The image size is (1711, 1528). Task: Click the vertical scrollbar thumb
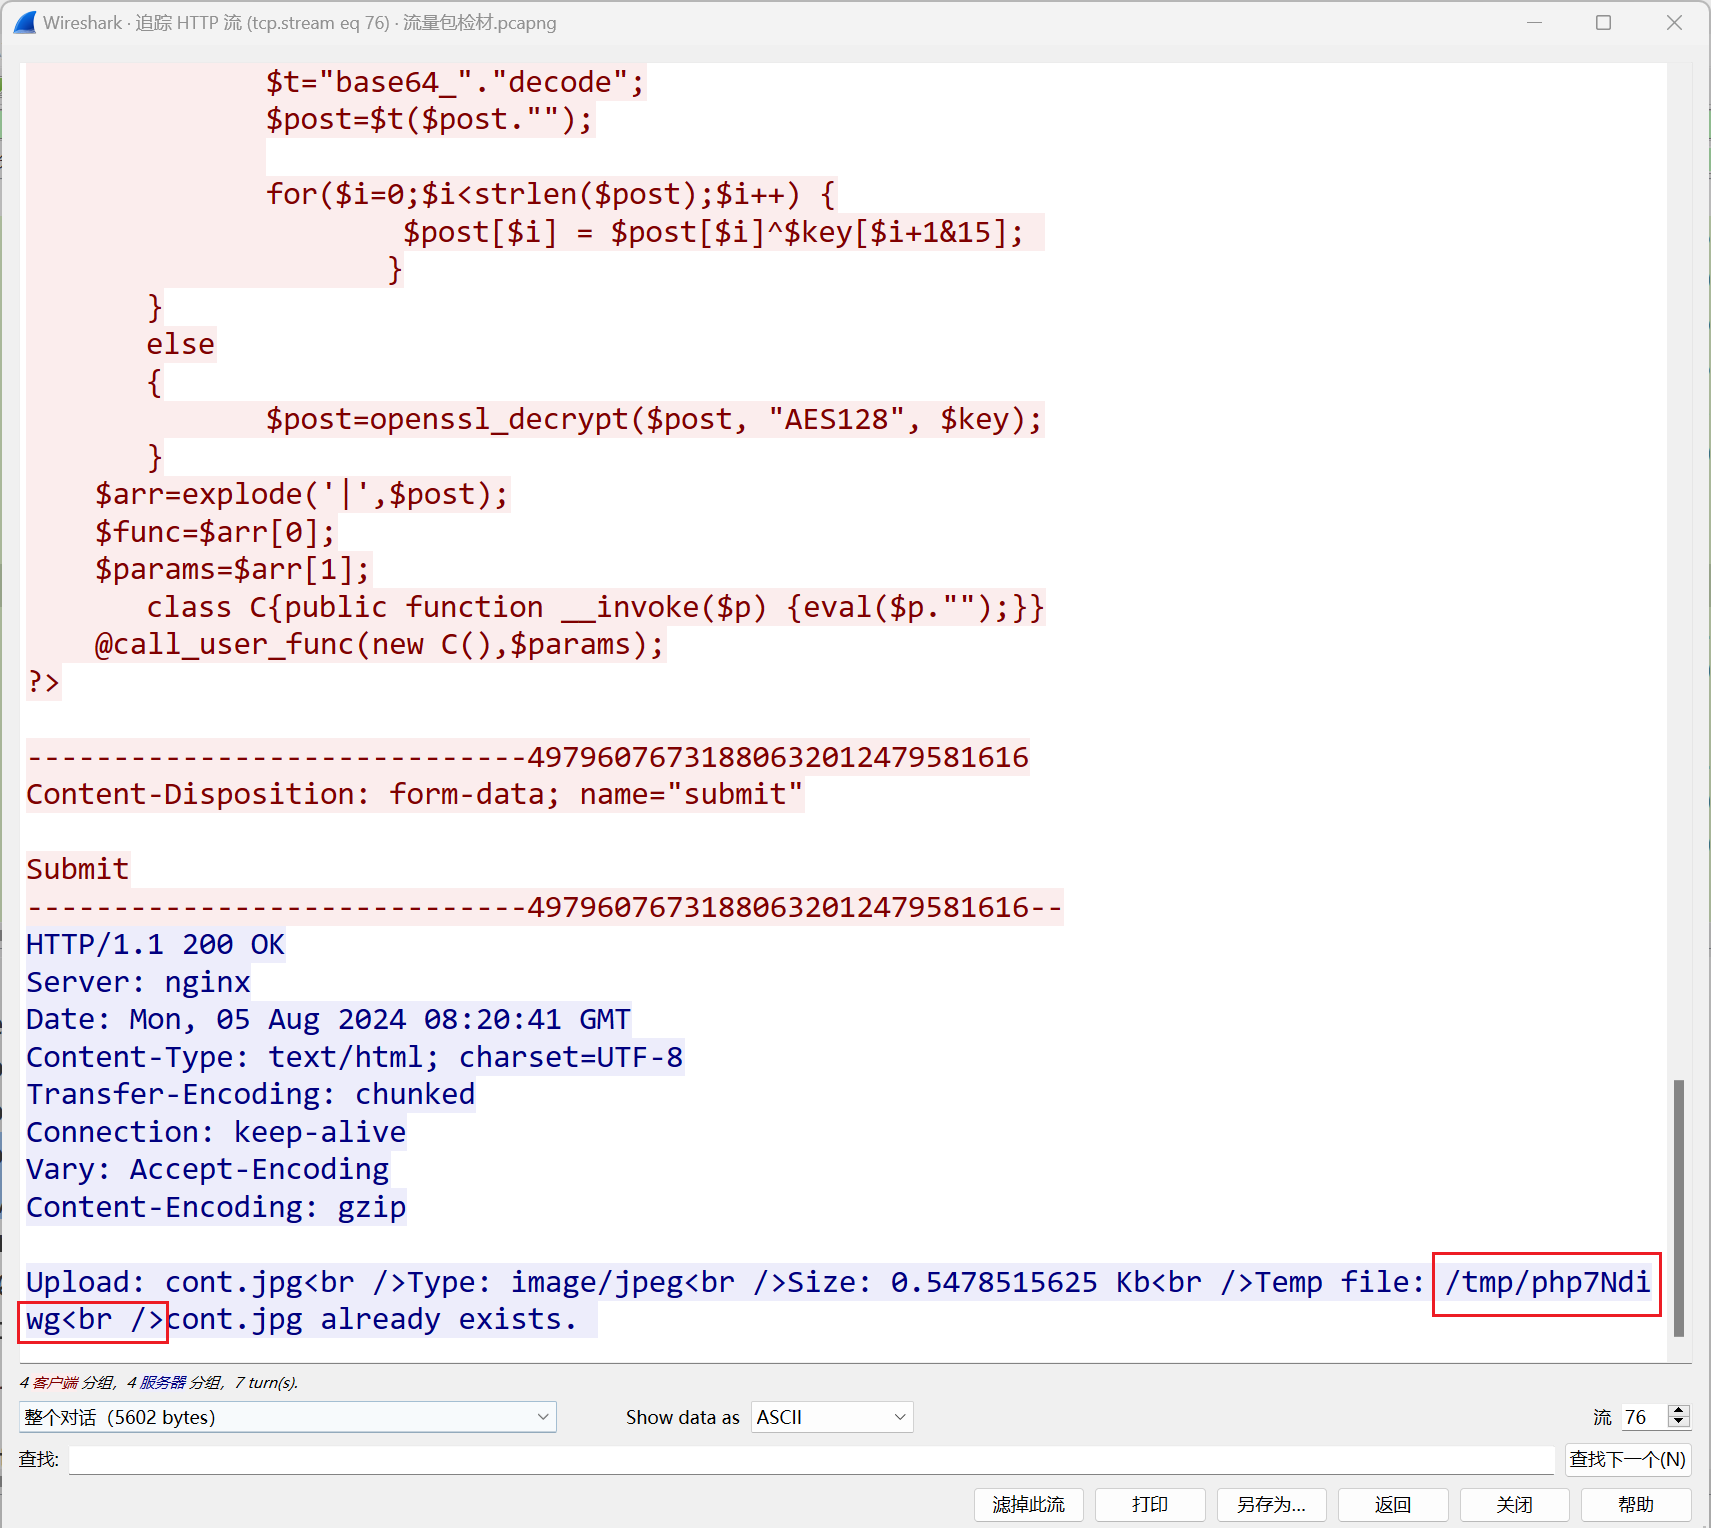(1679, 1208)
